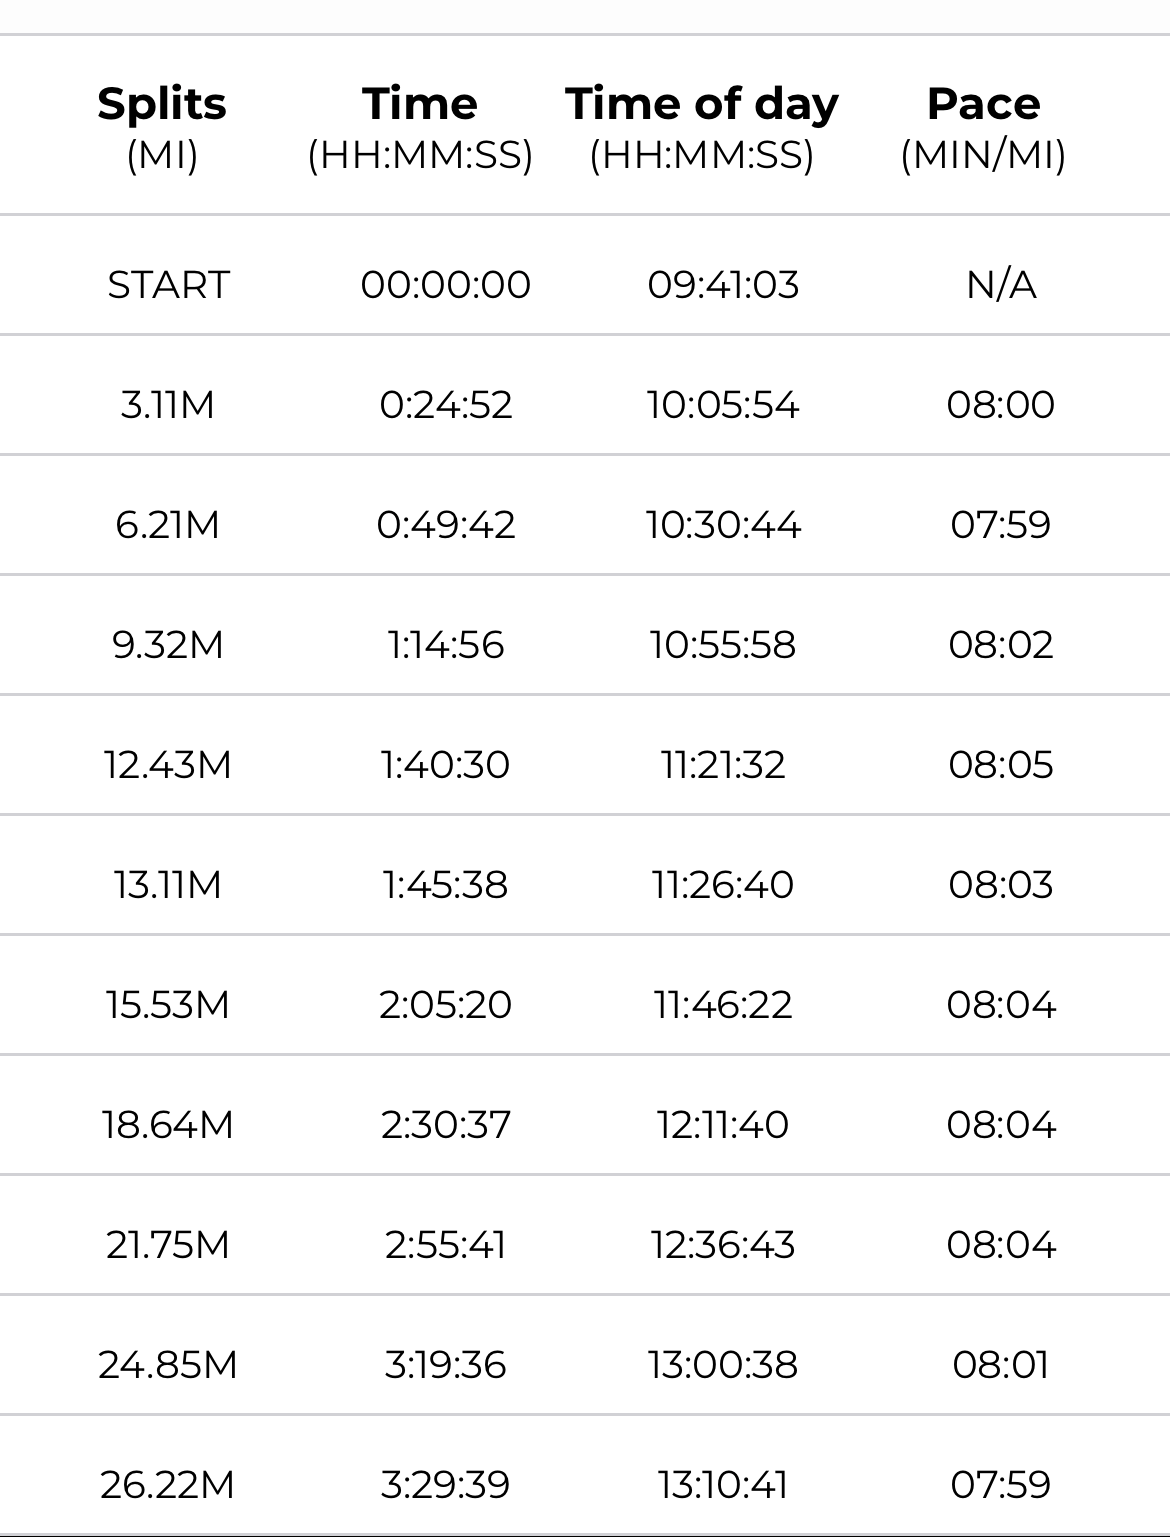Click the Pace column header
Viewport: 1170px width, 1537px height.
coord(983,104)
